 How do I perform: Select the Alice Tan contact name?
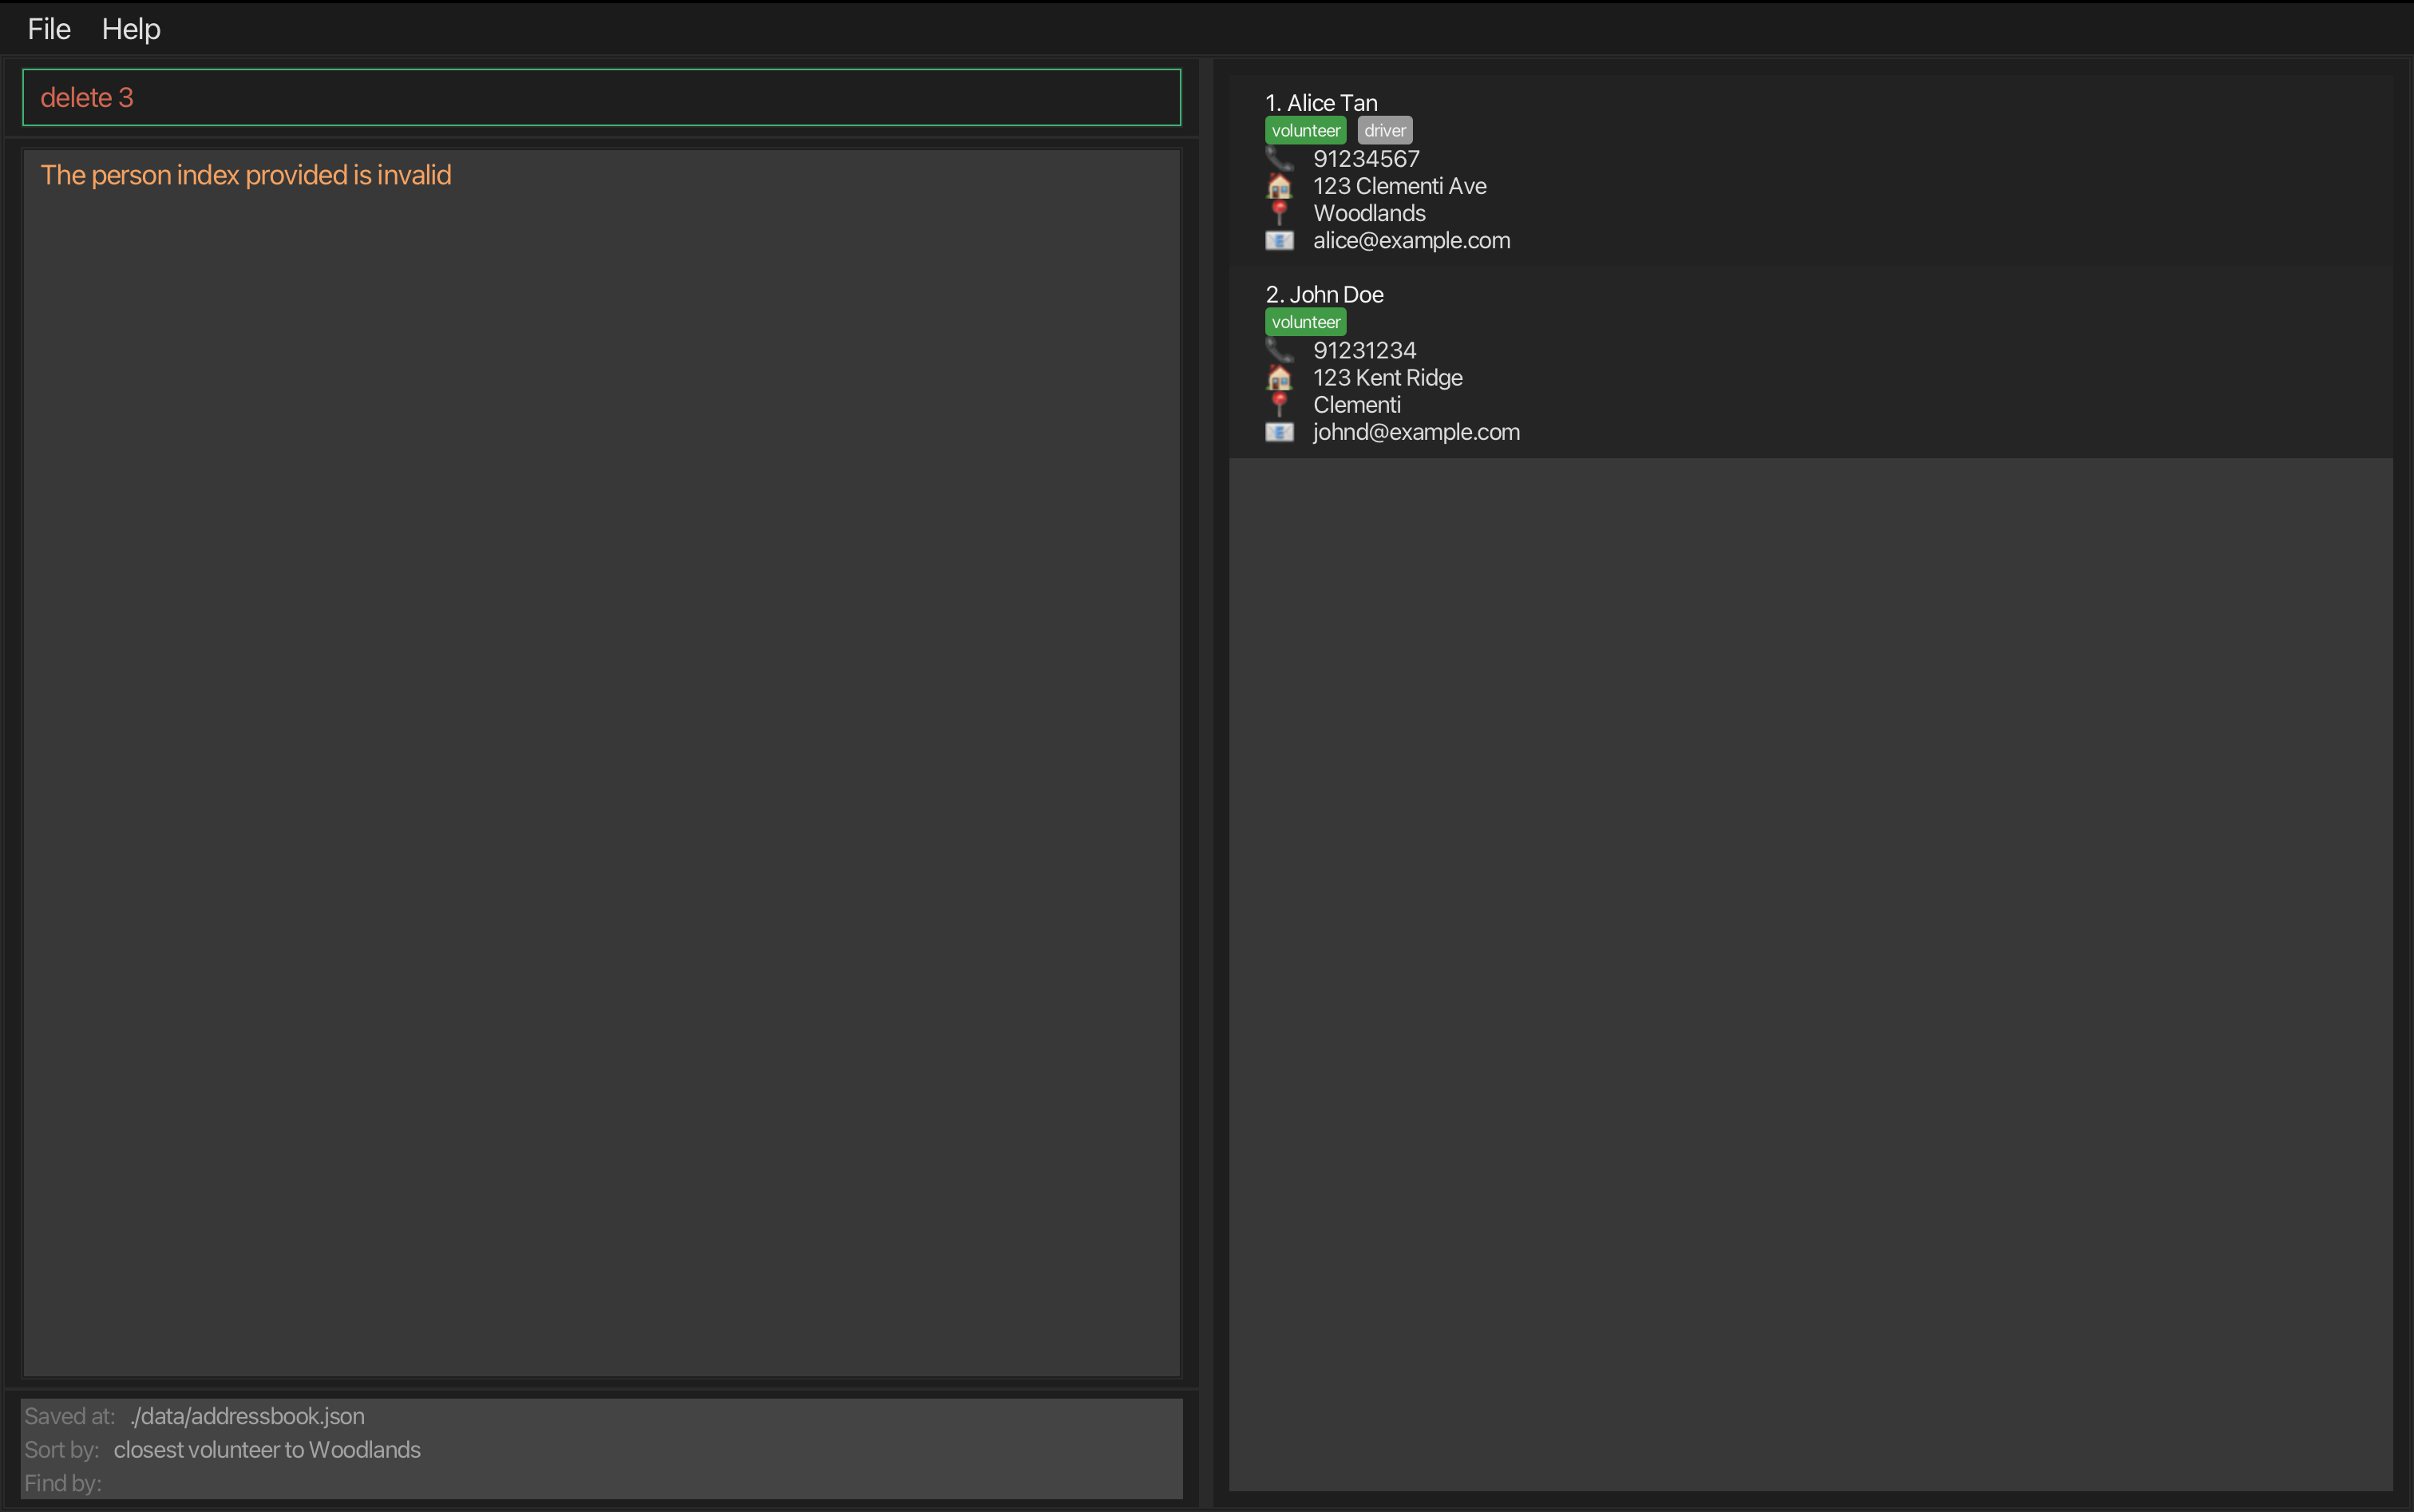tap(1321, 103)
